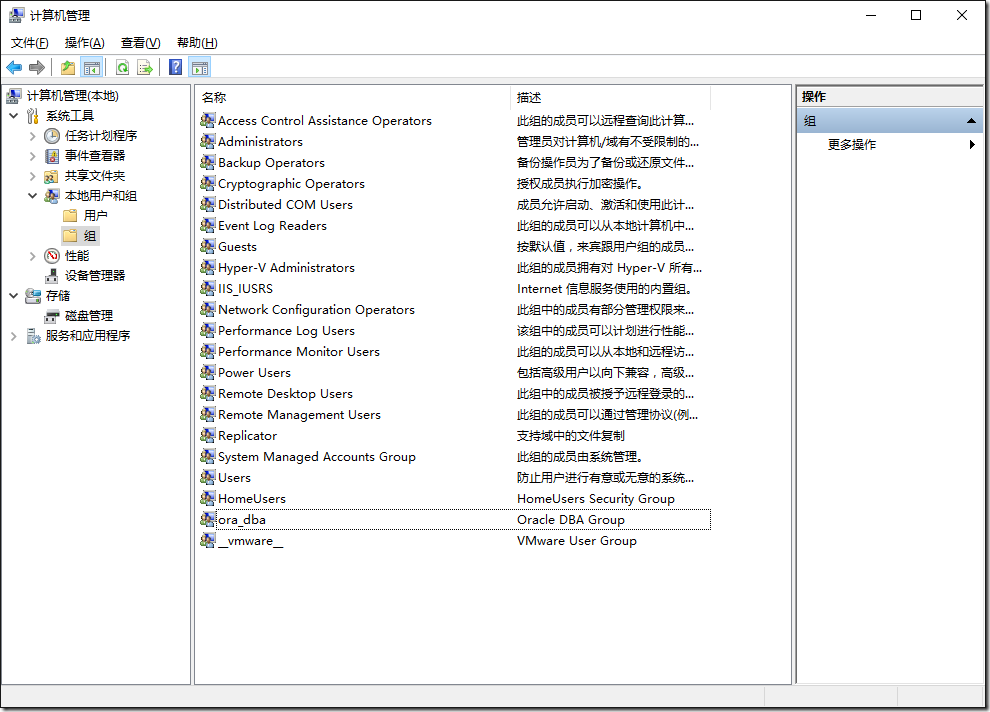Click the group icon next to Users
This screenshot has width=990, height=712.
[x=208, y=477]
